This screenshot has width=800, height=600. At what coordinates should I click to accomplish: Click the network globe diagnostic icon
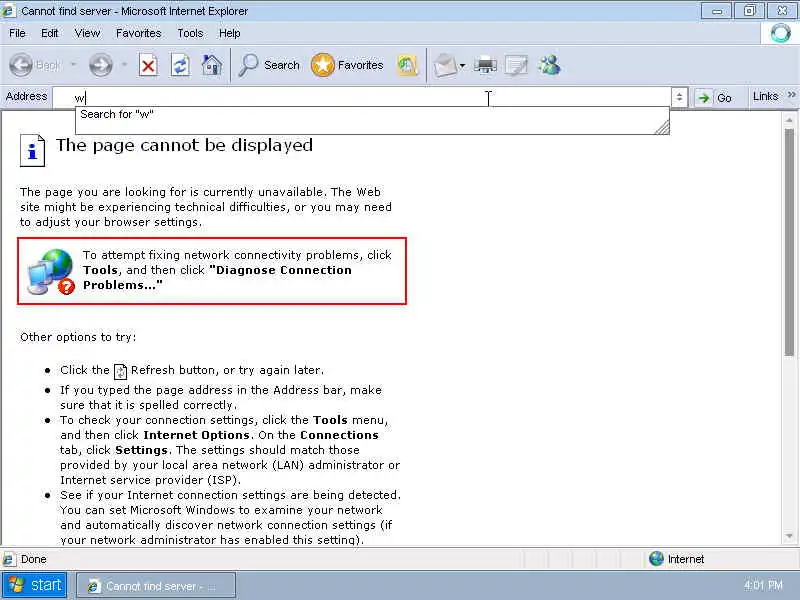coord(51,272)
